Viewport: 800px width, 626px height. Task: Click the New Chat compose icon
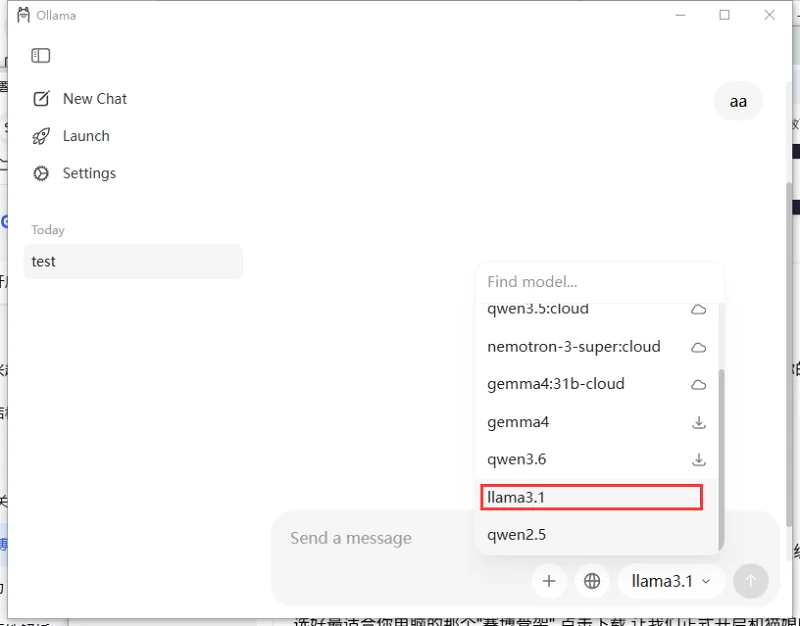point(41,98)
